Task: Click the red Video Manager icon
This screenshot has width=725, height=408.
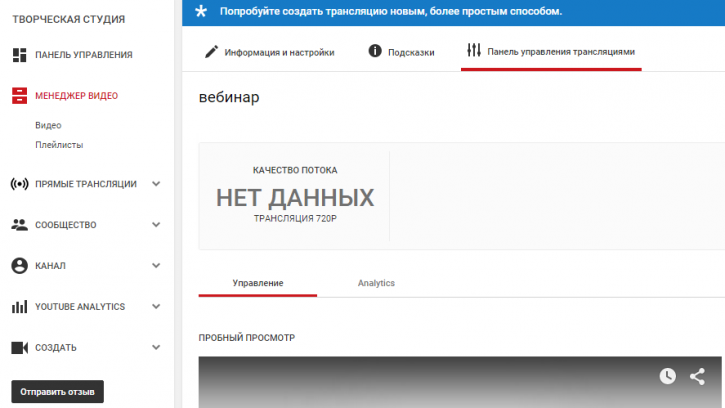Action: click(x=19, y=96)
